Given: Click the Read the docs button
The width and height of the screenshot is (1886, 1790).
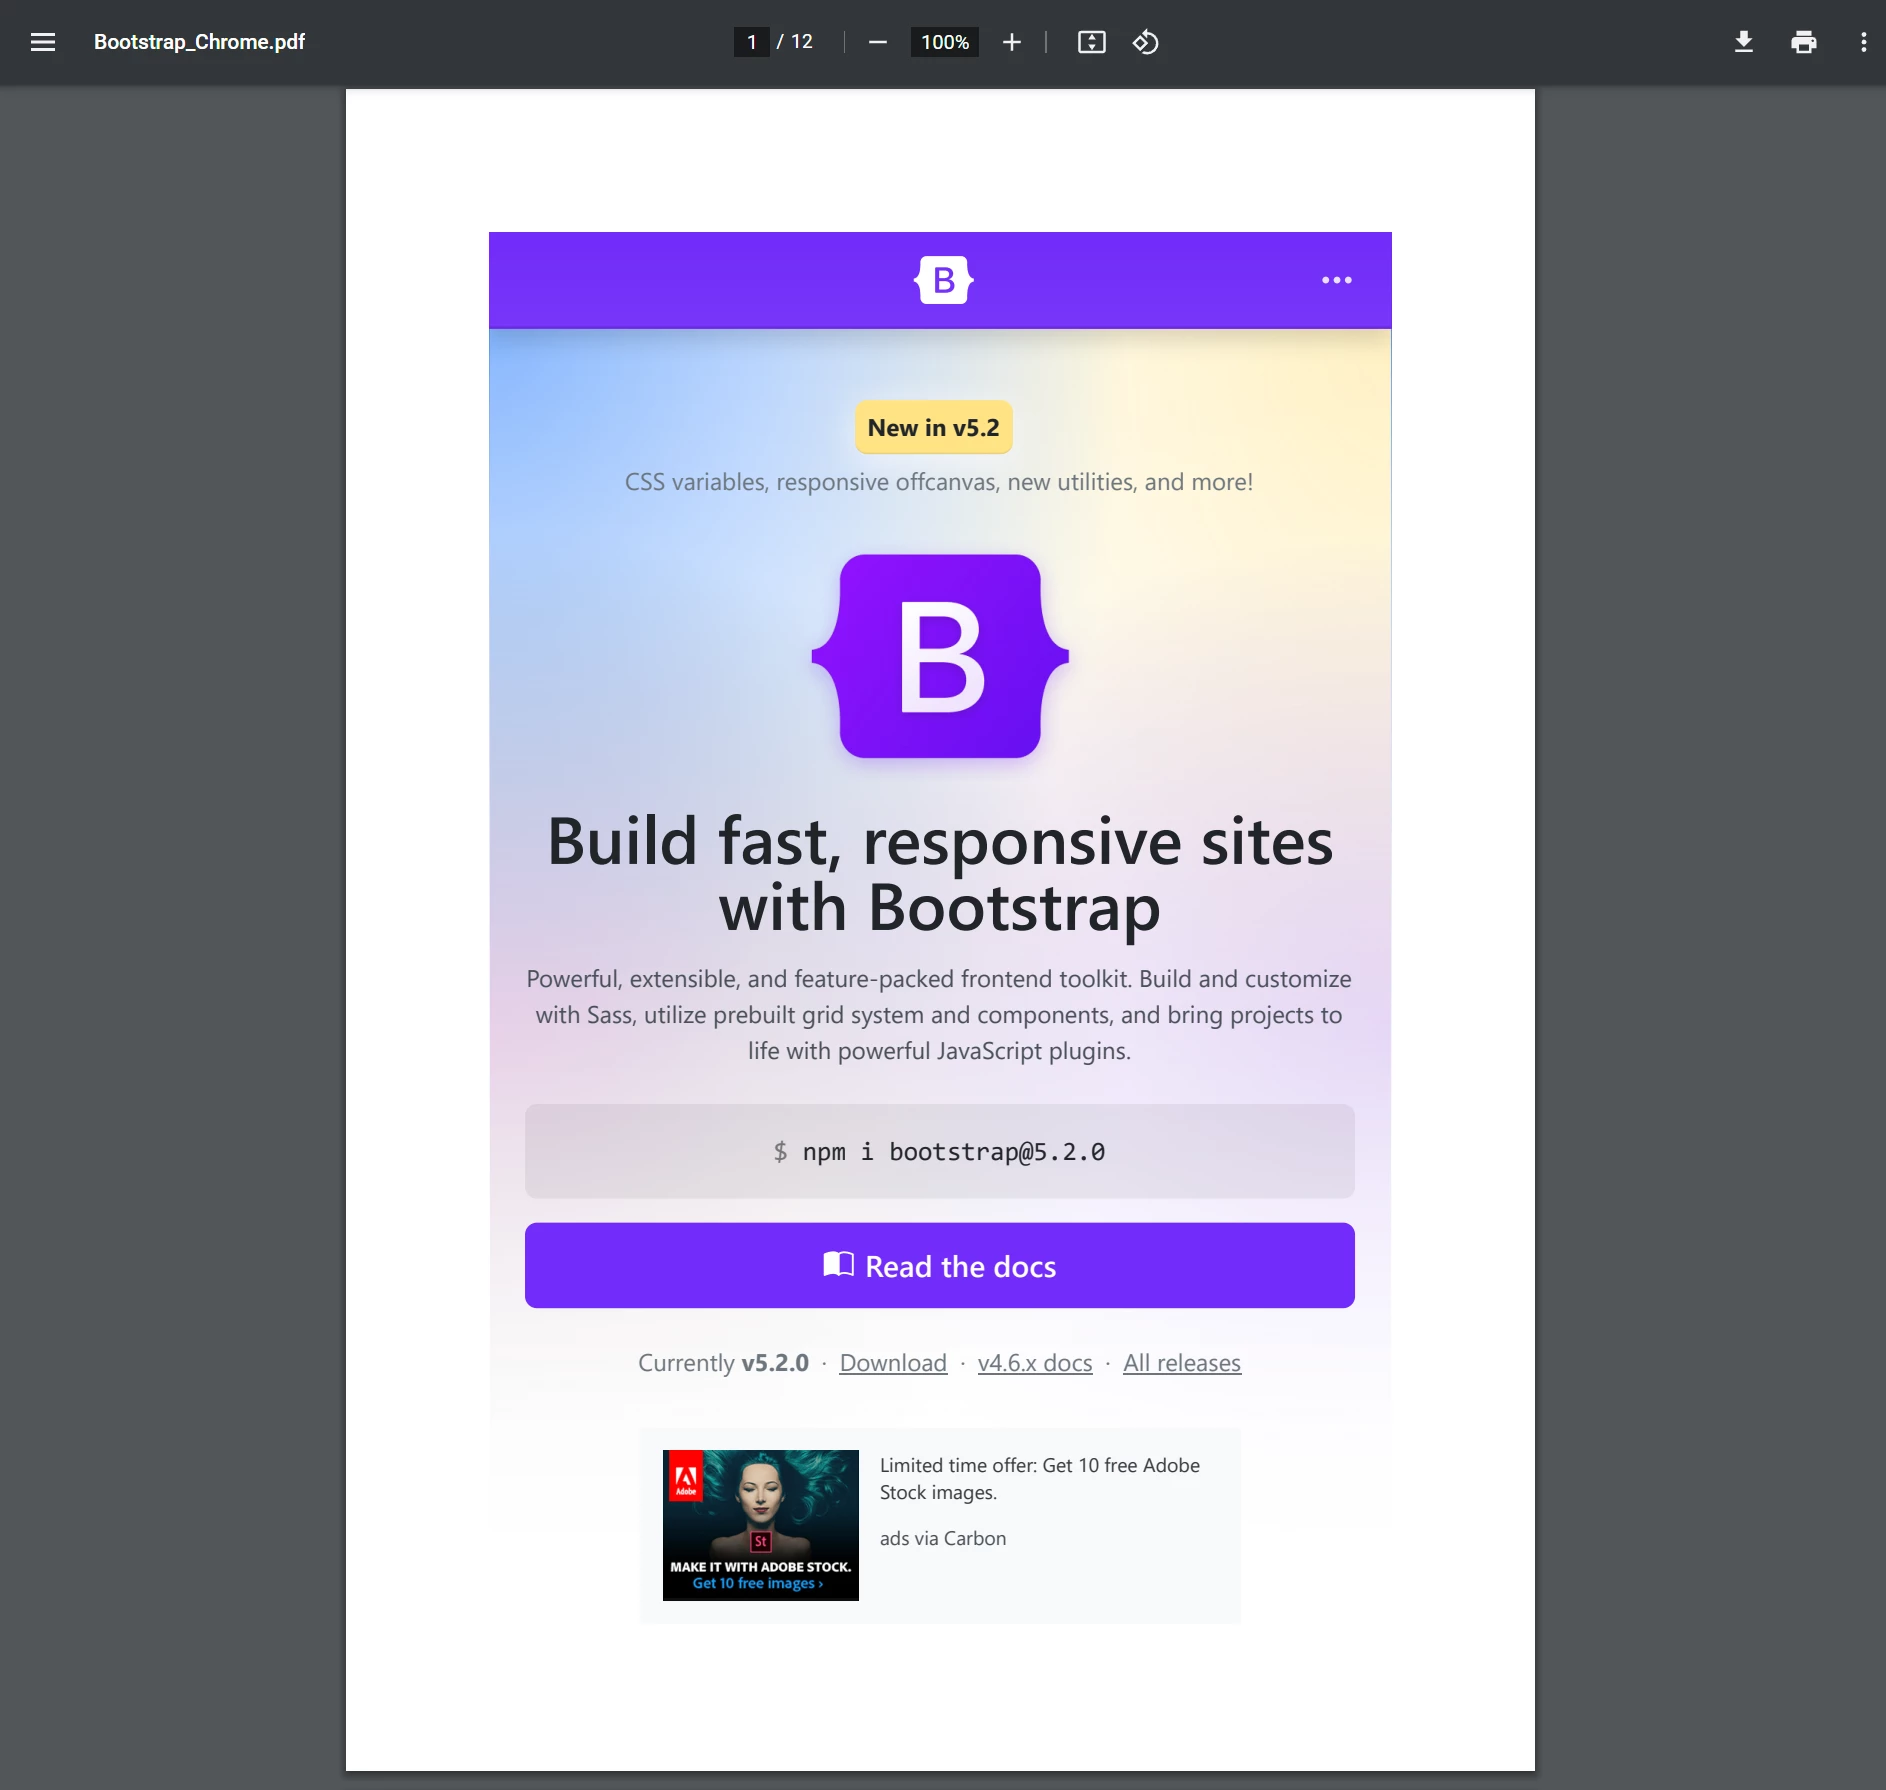Looking at the screenshot, I should pos(939,1265).
